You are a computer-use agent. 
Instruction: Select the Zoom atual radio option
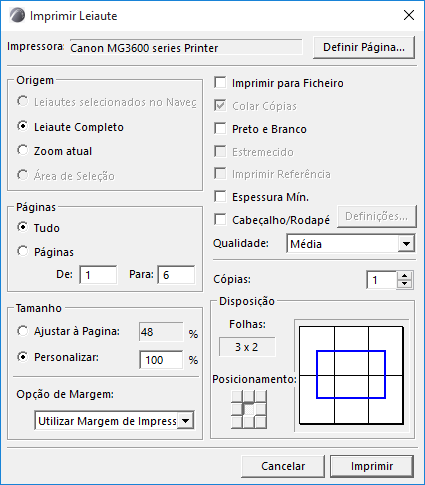[54, 151]
